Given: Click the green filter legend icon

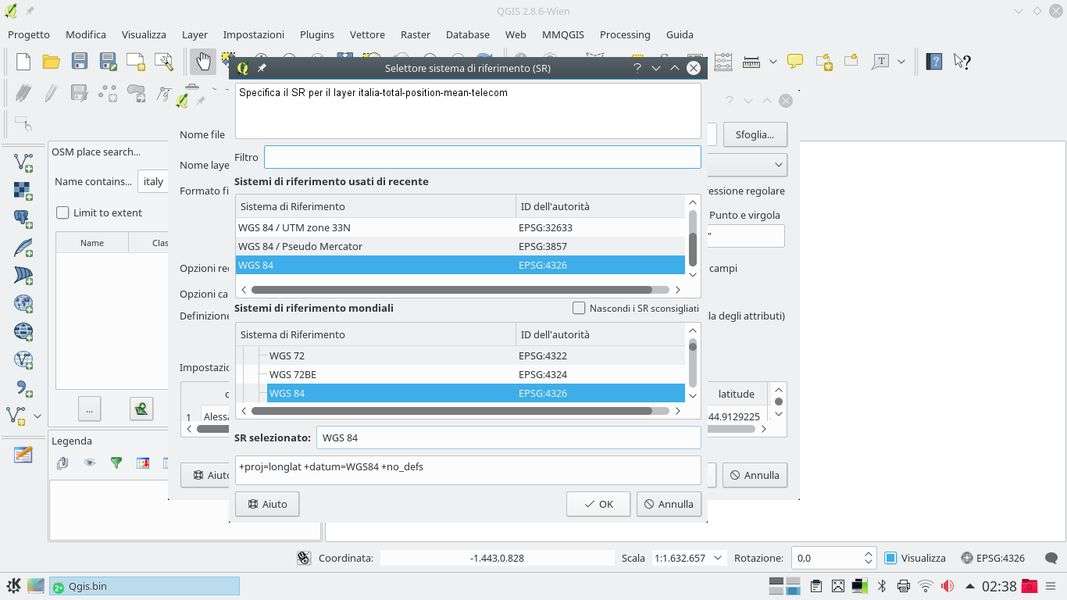Looking at the screenshot, I should coord(116,463).
